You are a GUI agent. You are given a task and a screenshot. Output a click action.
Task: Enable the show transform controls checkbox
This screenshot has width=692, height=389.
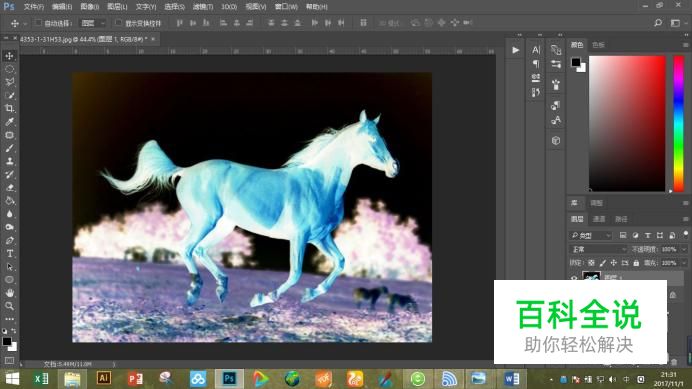click(118, 23)
